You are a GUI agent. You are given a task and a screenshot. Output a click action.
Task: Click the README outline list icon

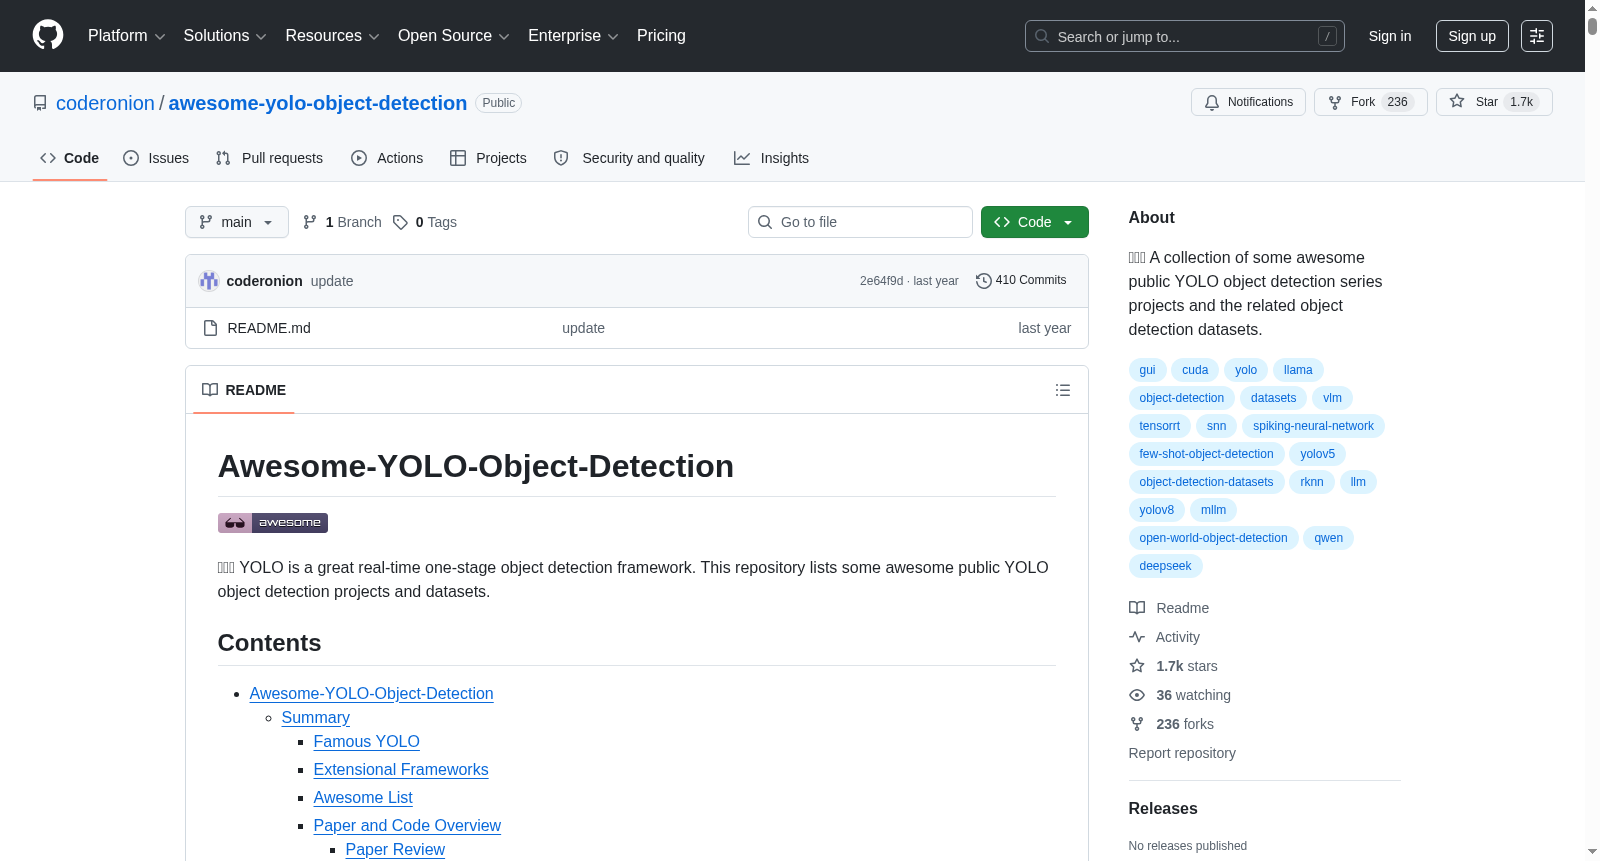tap(1063, 390)
